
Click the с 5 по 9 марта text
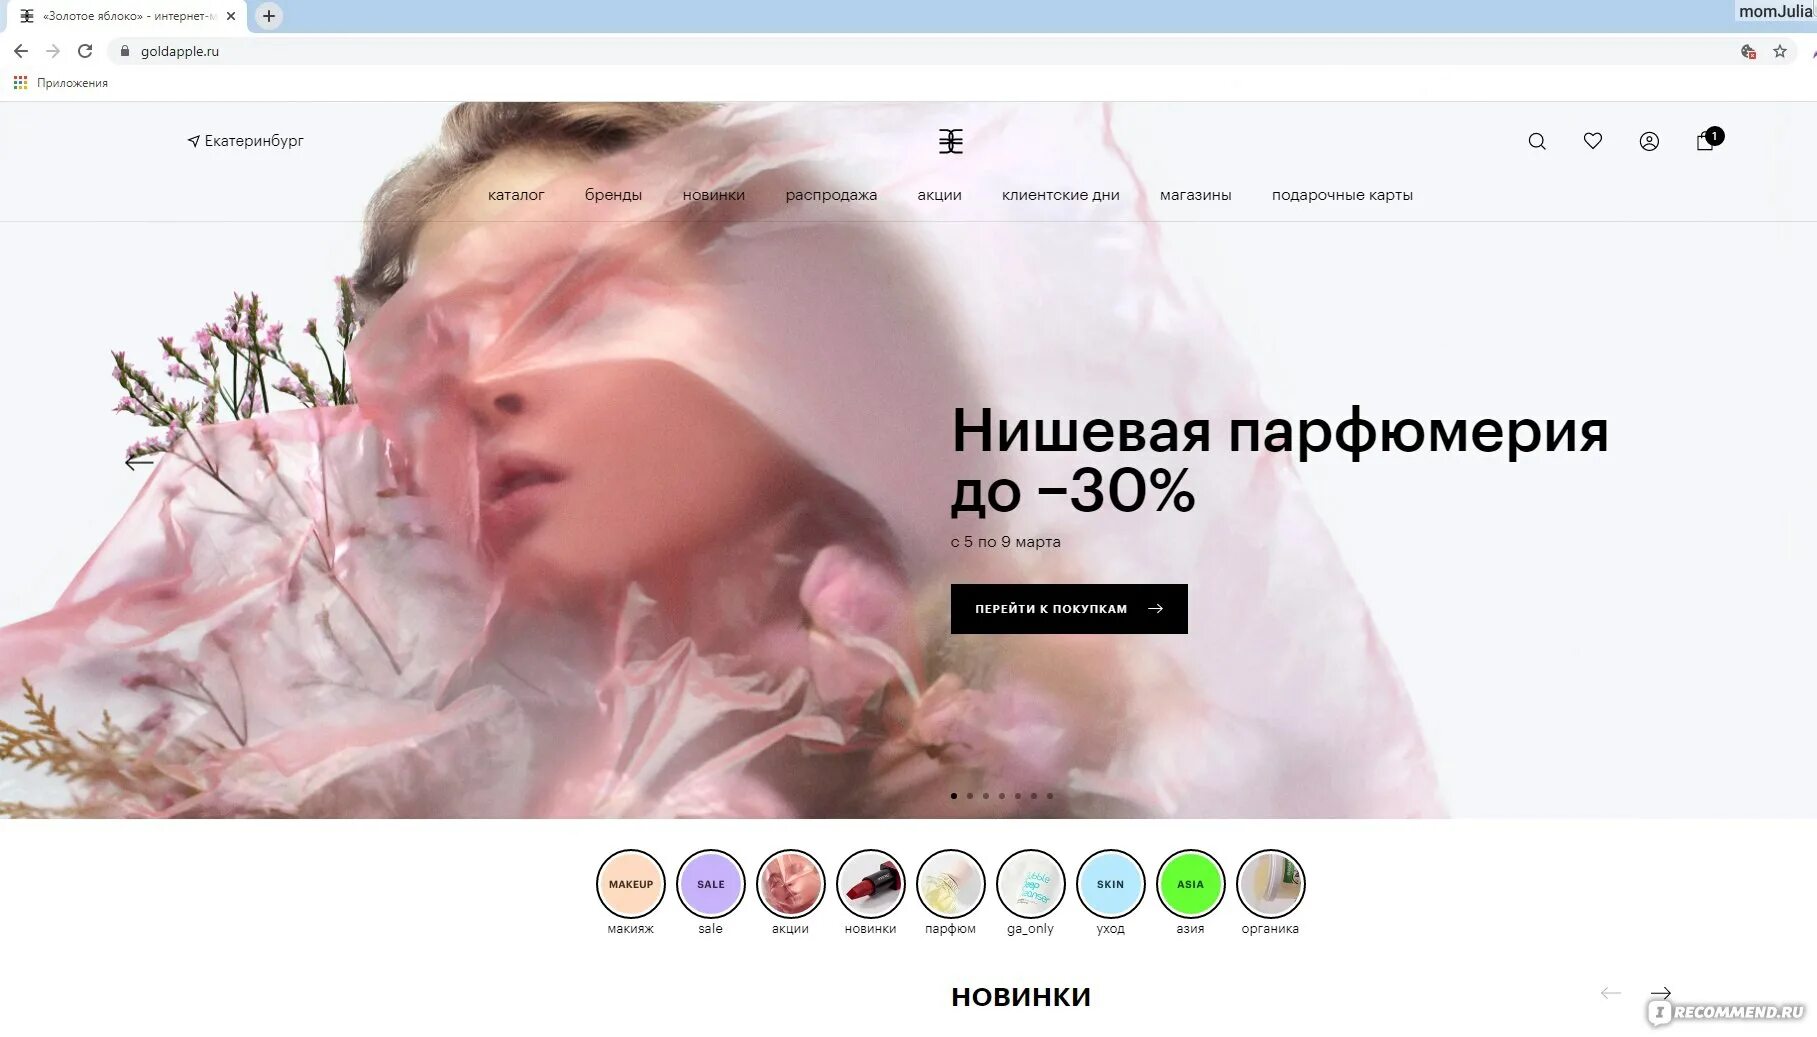[1006, 542]
